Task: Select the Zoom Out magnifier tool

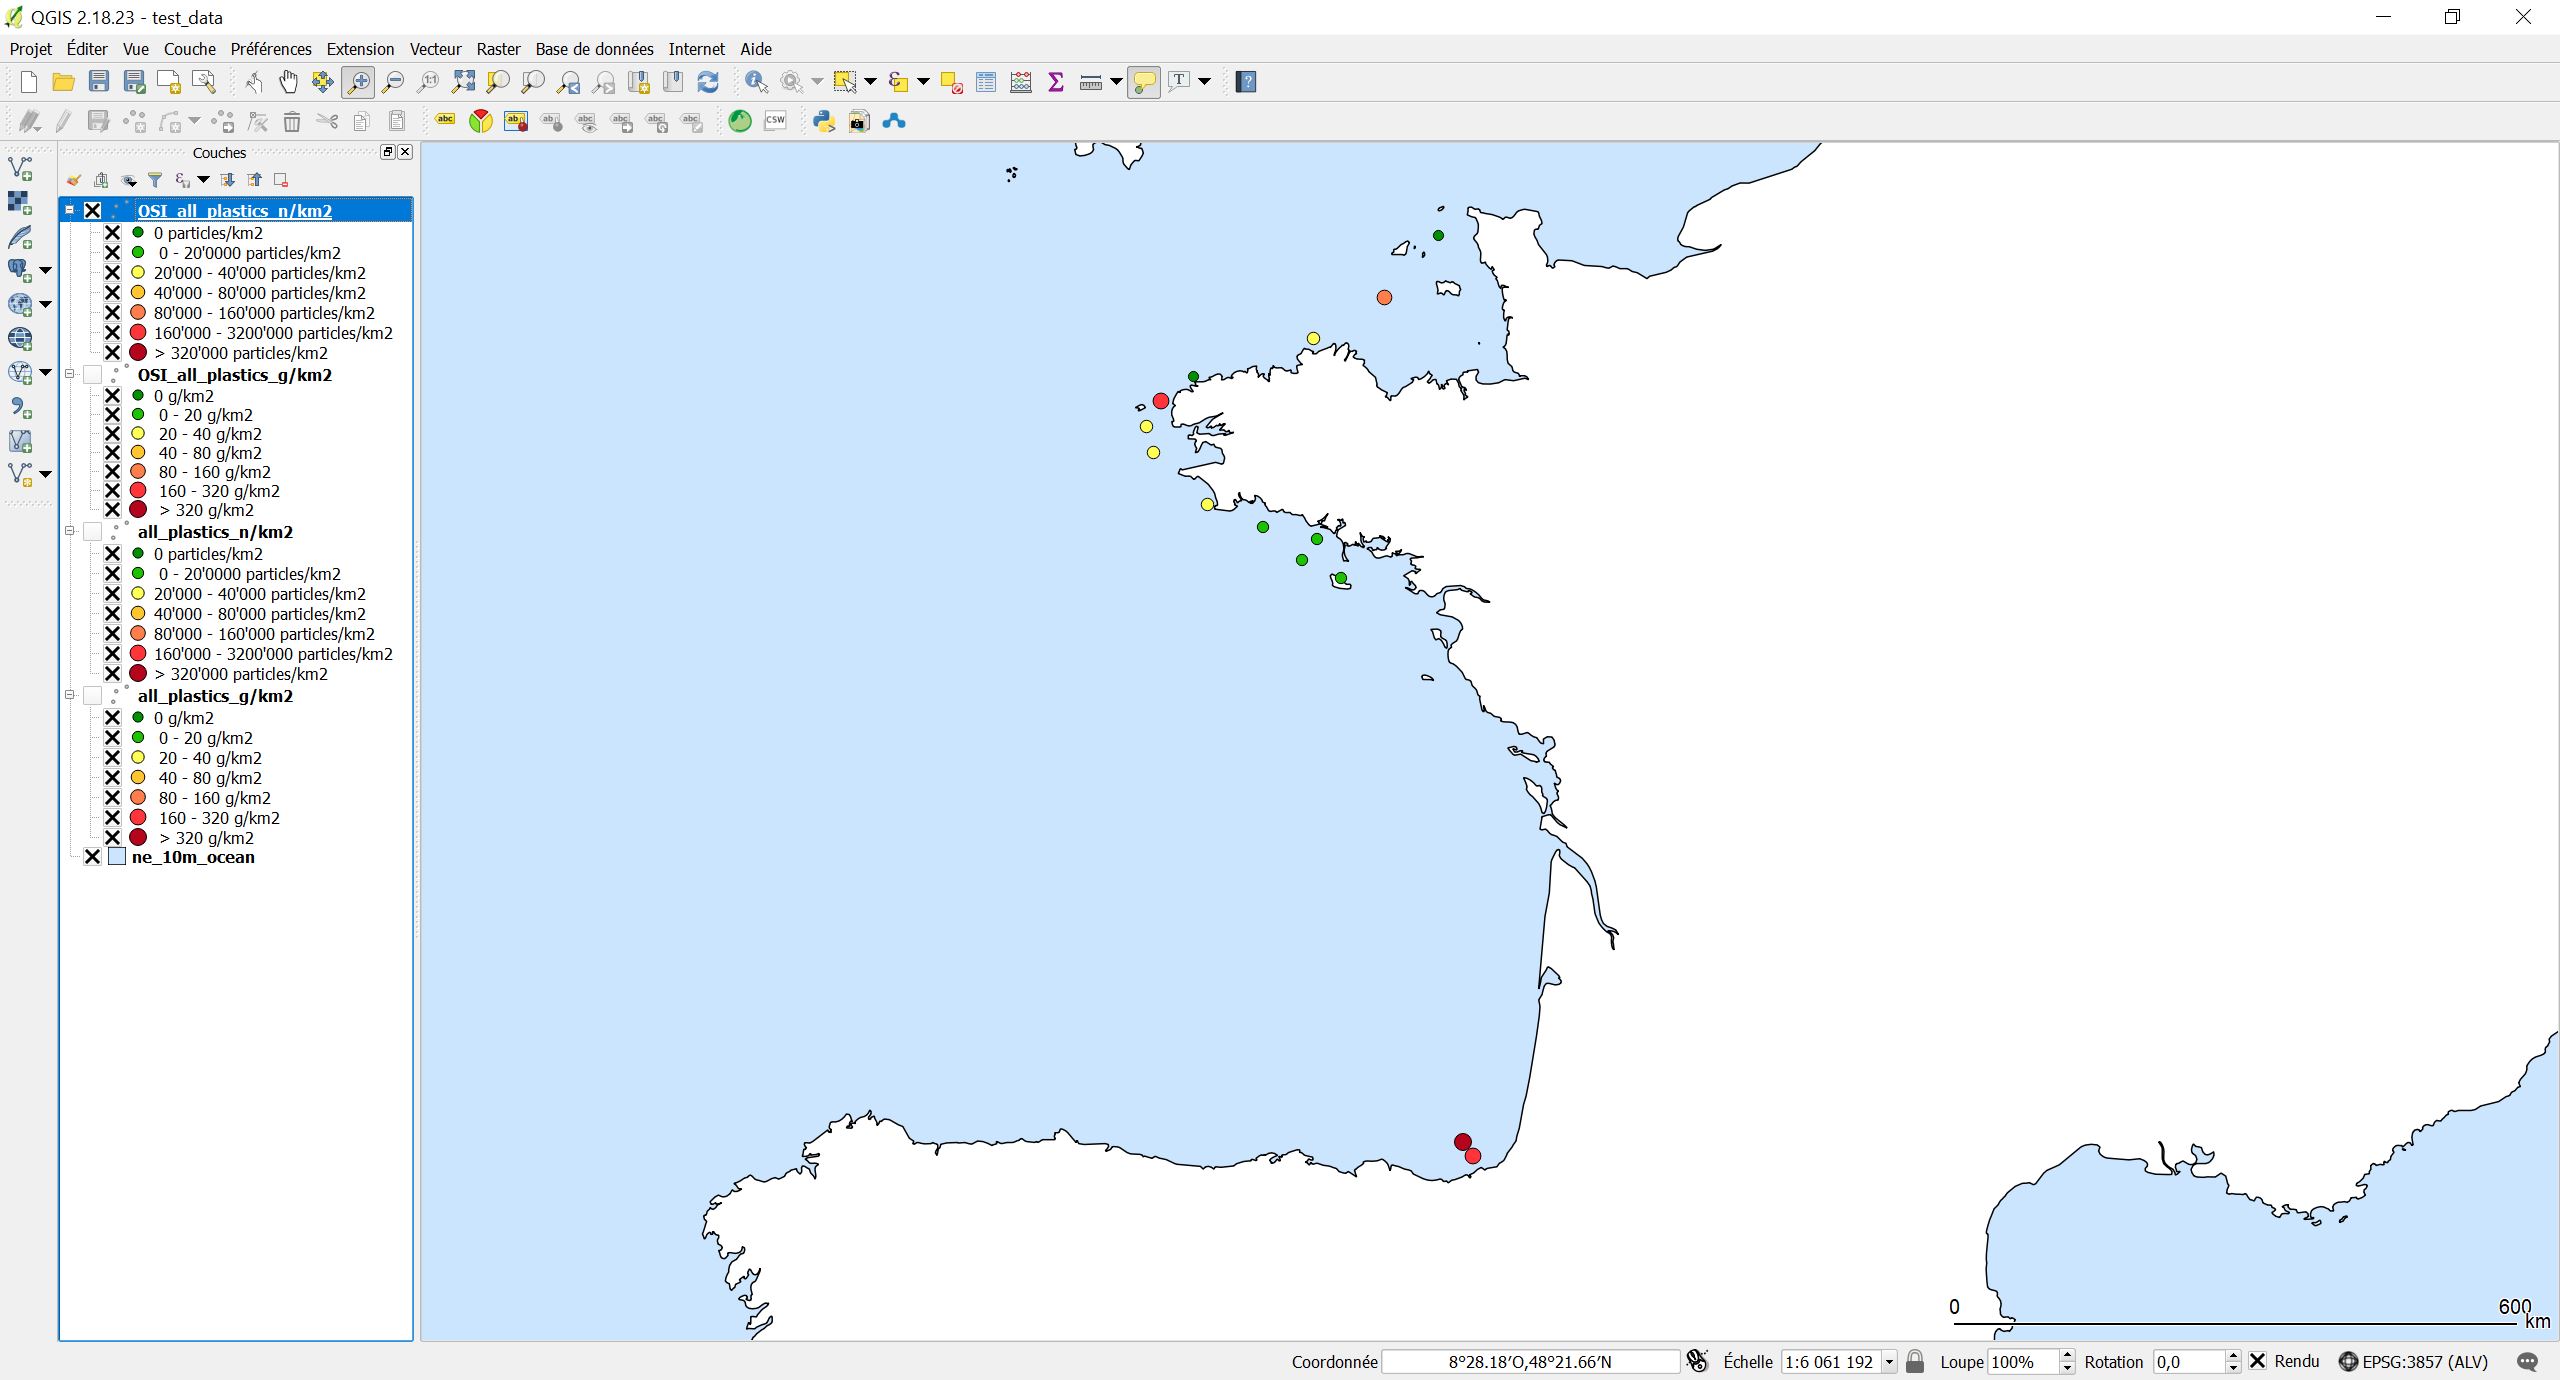Action: point(394,82)
